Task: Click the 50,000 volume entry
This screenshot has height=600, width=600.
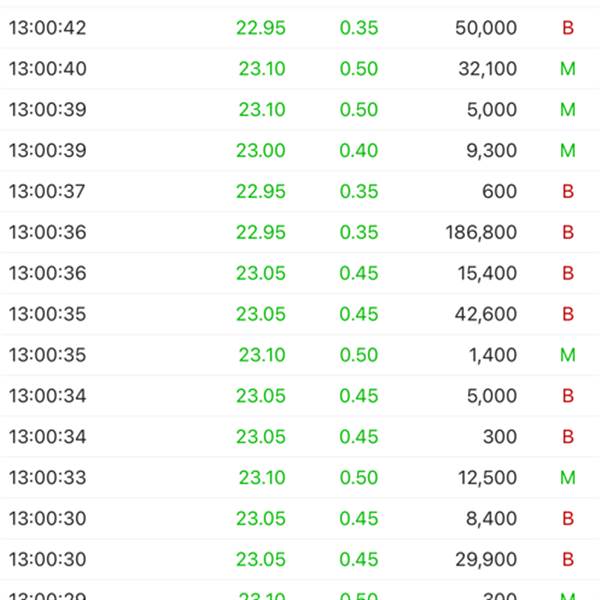Action: pyautogui.click(x=486, y=28)
